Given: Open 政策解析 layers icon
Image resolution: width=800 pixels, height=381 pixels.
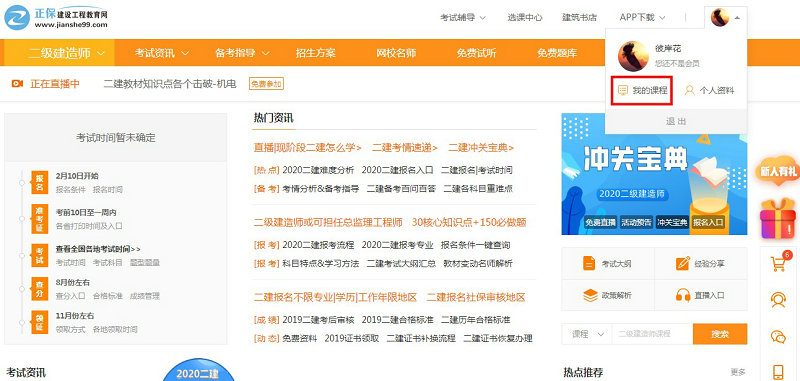Looking at the screenshot, I should [x=590, y=295].
